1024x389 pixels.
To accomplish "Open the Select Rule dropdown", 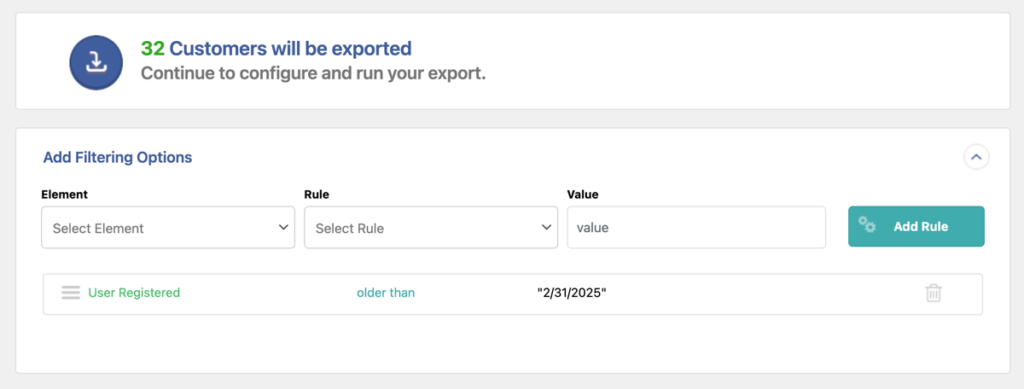I will click(x=431, y=228).
